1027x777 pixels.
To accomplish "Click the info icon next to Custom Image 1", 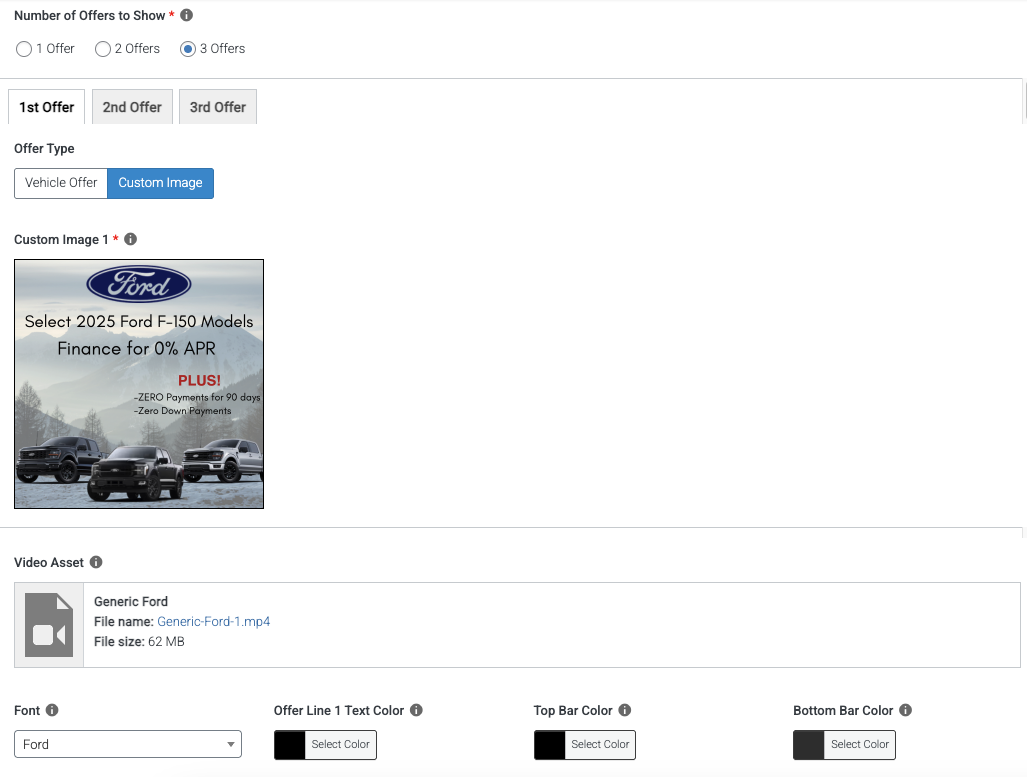I will [x=130, y=239].
